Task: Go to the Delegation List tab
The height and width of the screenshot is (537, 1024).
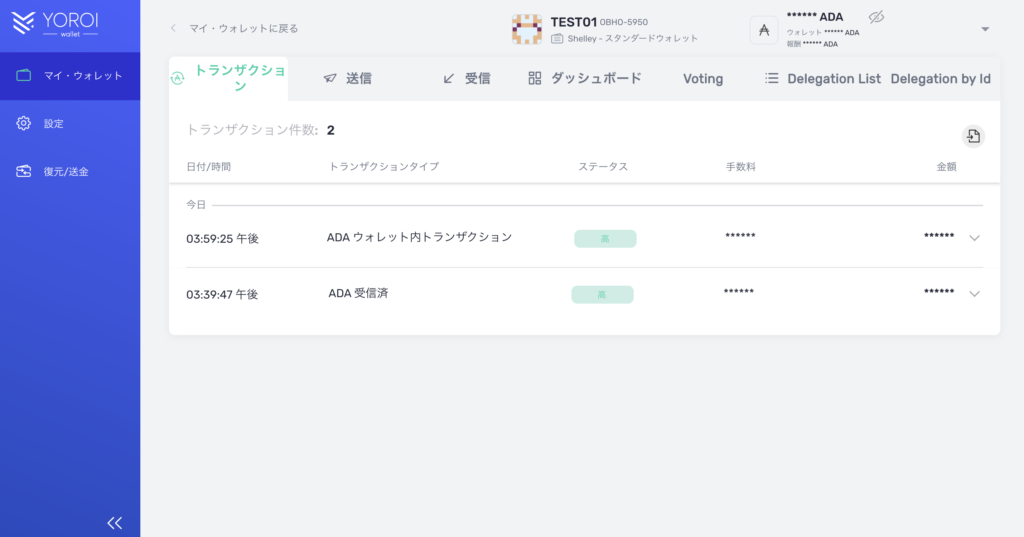Action: (x=822, y=79)
